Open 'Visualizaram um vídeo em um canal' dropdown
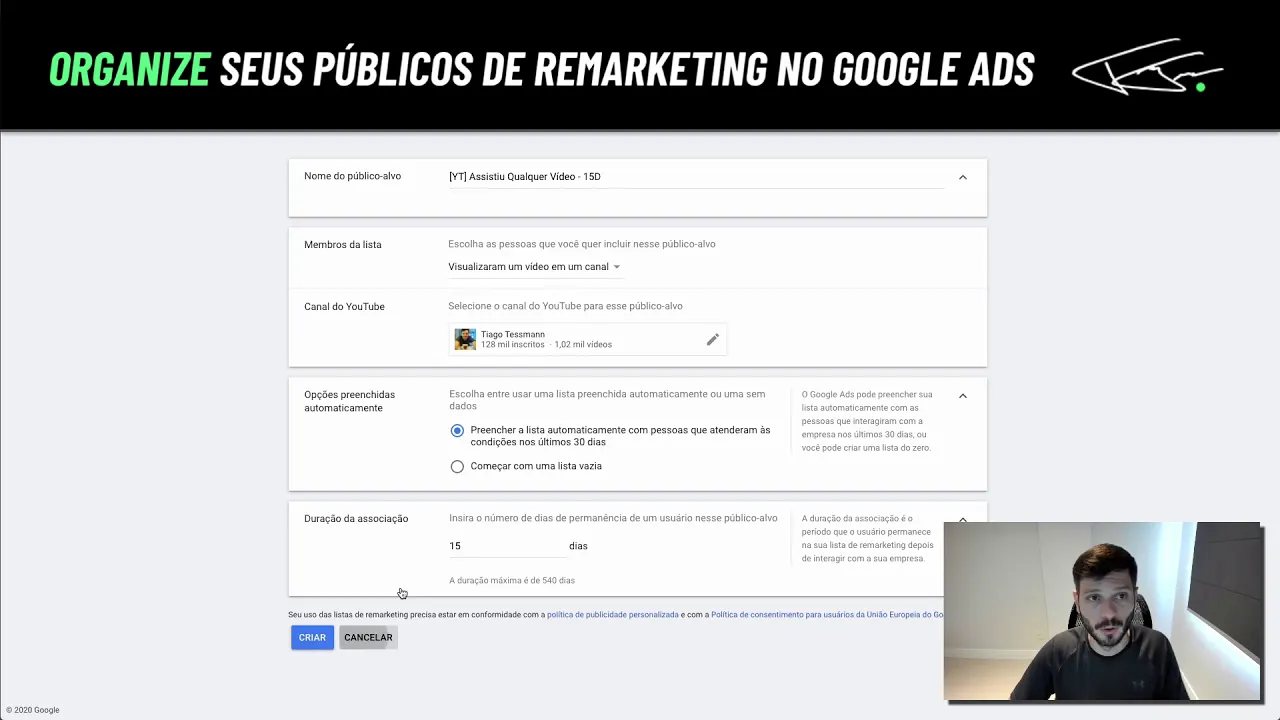The width and height of the screenshot is (1280, 720). click(534, 267)
